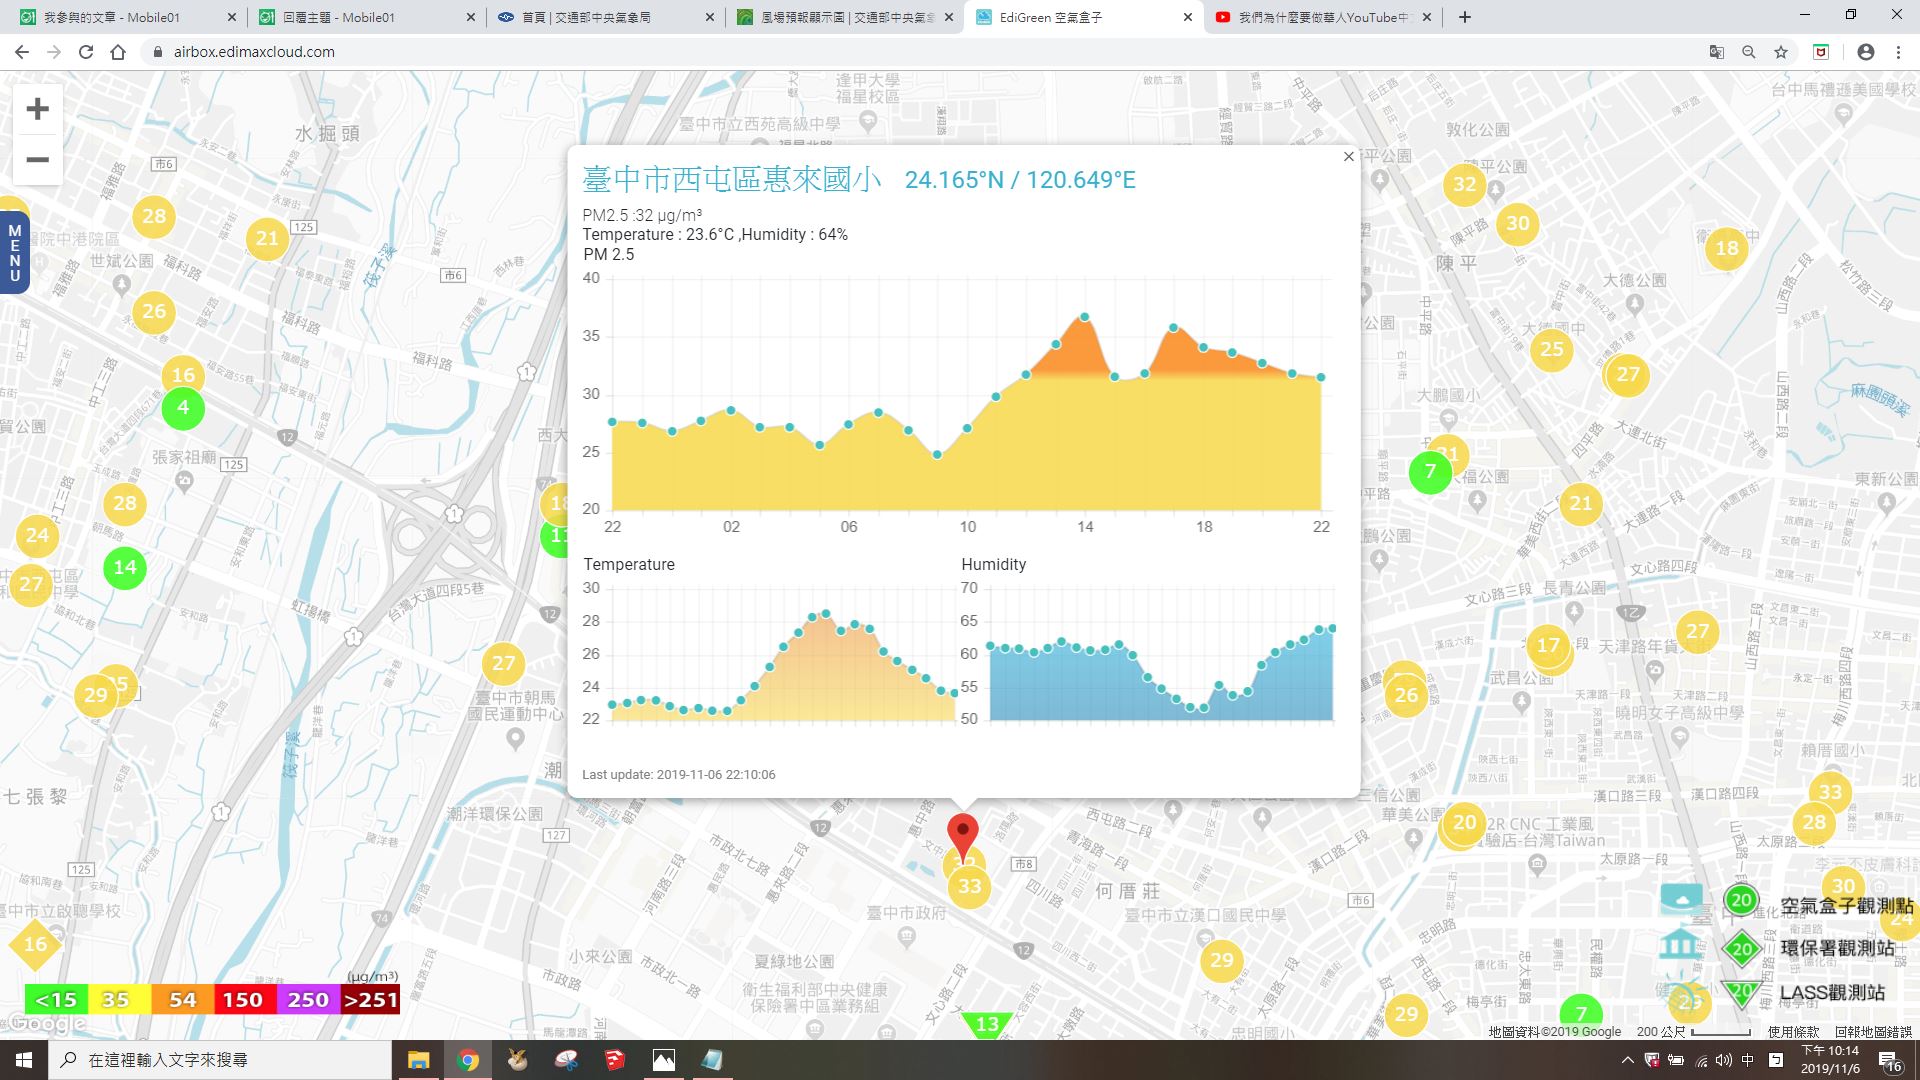Open 使用條款 terms link
The height and width of the screenshot is (1080, 1920).
pos(1793,1032)
